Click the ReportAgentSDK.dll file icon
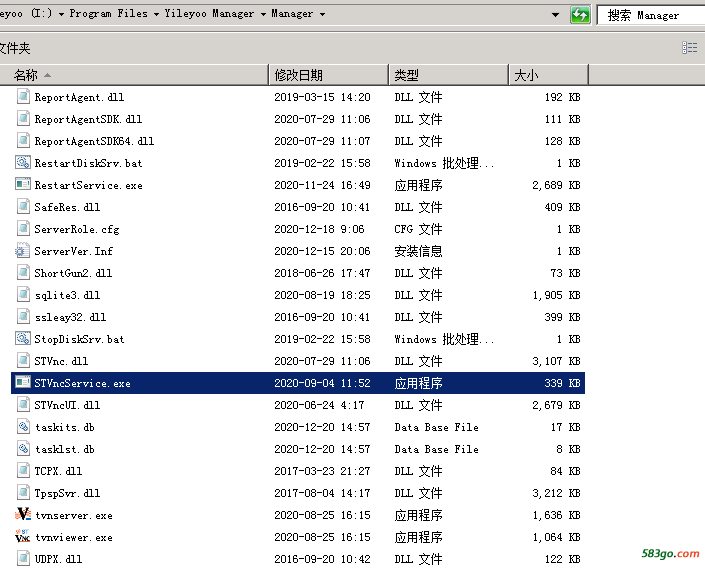 (23, 119)
